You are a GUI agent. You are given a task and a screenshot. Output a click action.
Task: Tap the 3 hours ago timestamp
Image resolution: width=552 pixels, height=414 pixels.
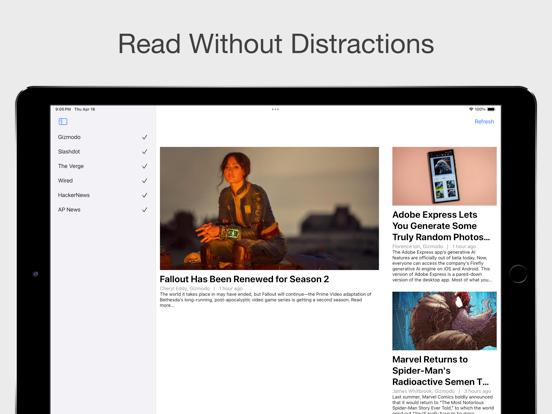pyautogui.click(x=477, y=391)
